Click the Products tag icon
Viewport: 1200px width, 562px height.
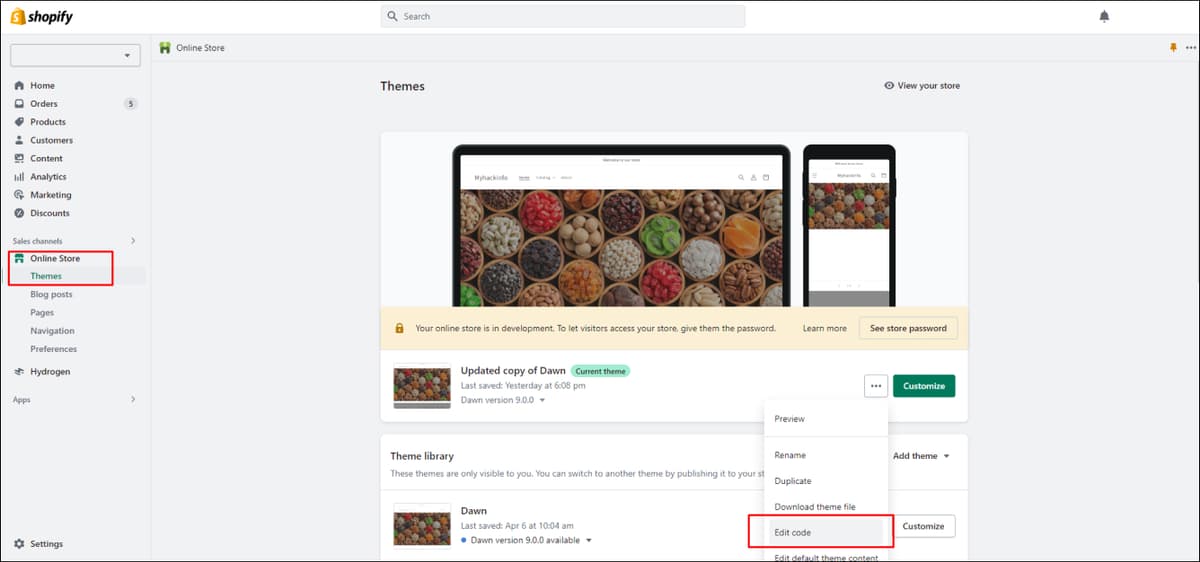click(x=19, y=122)
